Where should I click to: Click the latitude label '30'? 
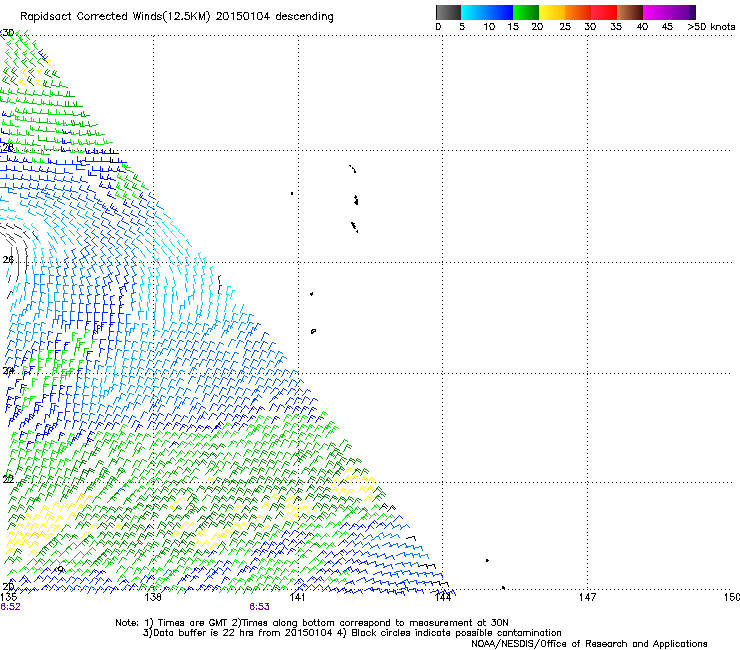[8, 33]
